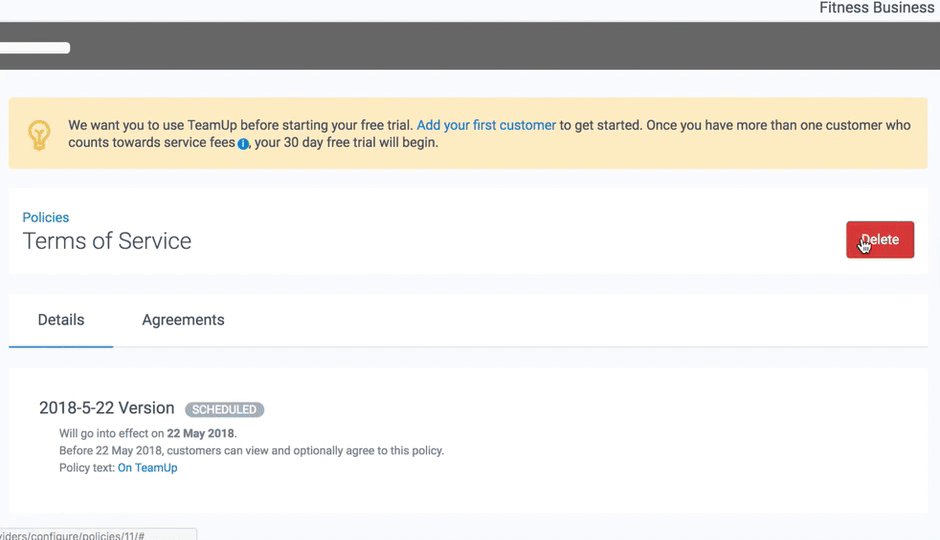This screenshot has width=940, height=540.
Task: Open the On TeamUp policy text link
Action: point(147,468)
